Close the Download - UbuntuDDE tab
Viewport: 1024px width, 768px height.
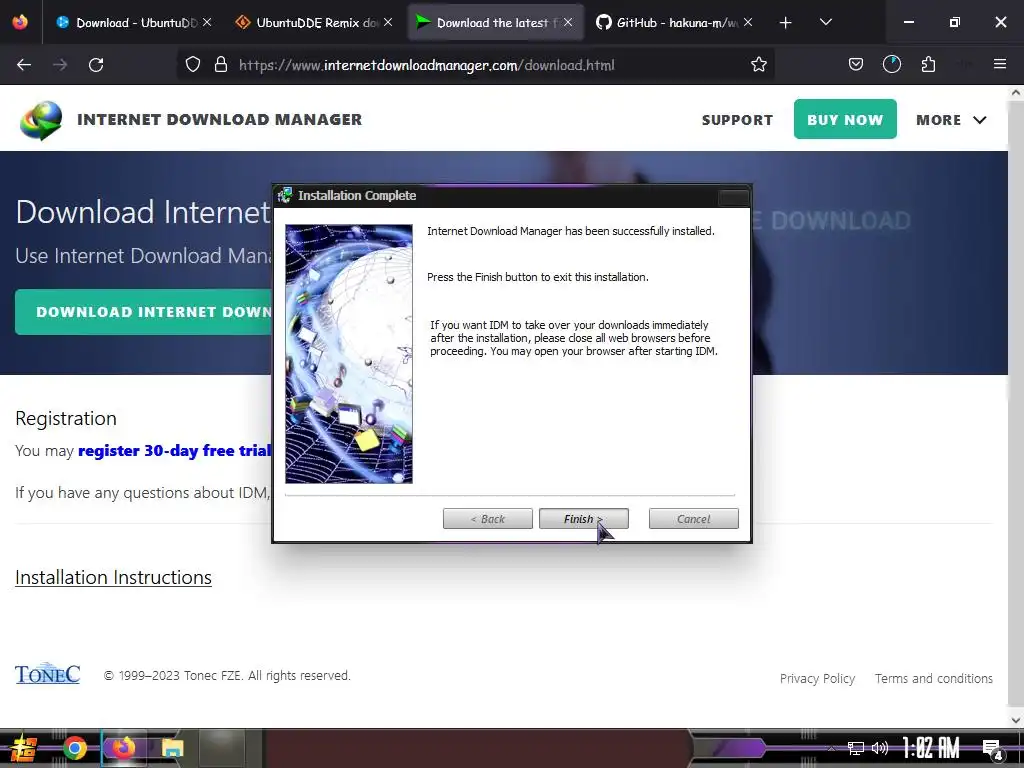pyautogui.click(x=207, y=22)
